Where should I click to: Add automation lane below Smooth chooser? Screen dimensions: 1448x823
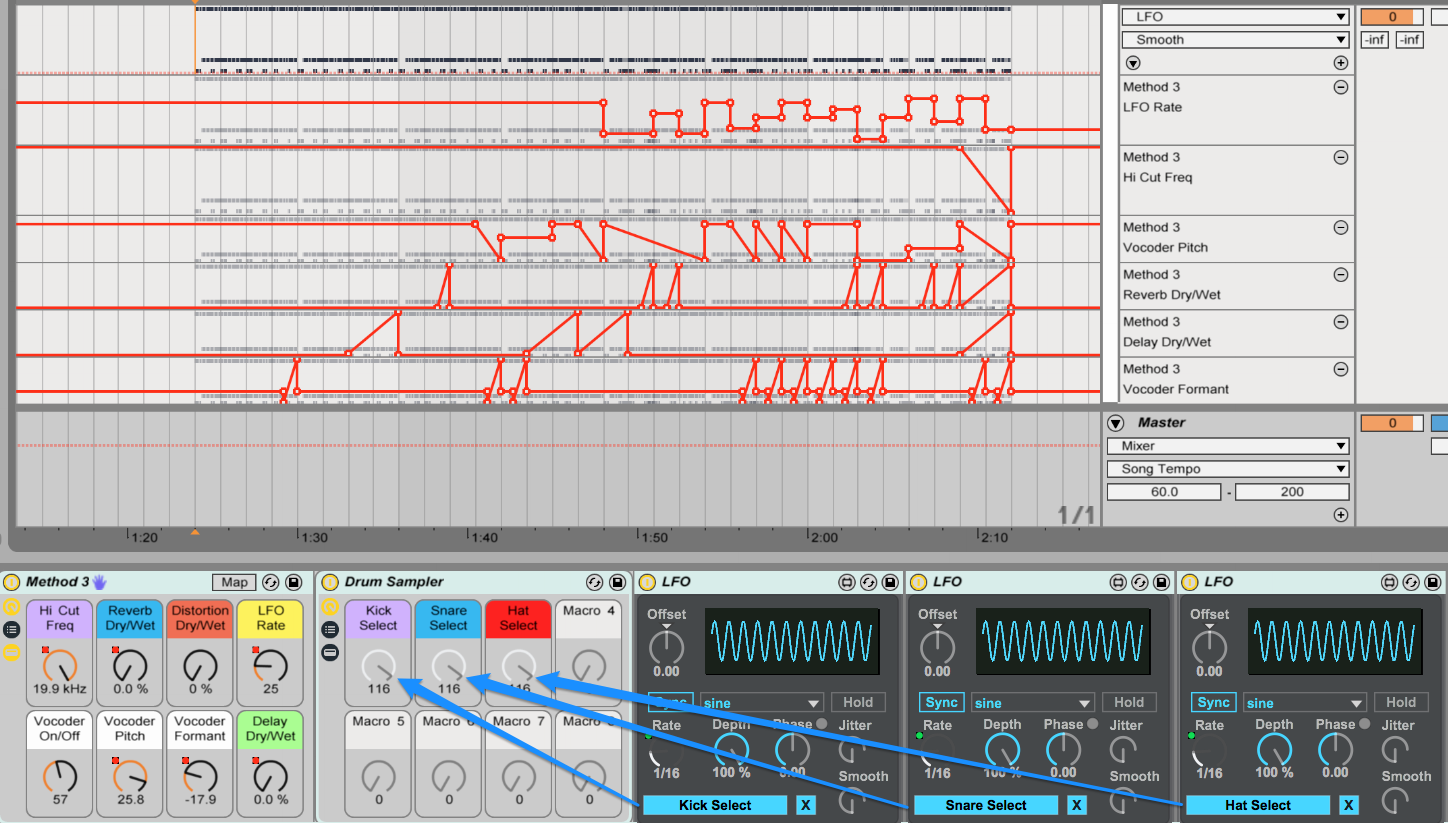tap(1340, 63)
